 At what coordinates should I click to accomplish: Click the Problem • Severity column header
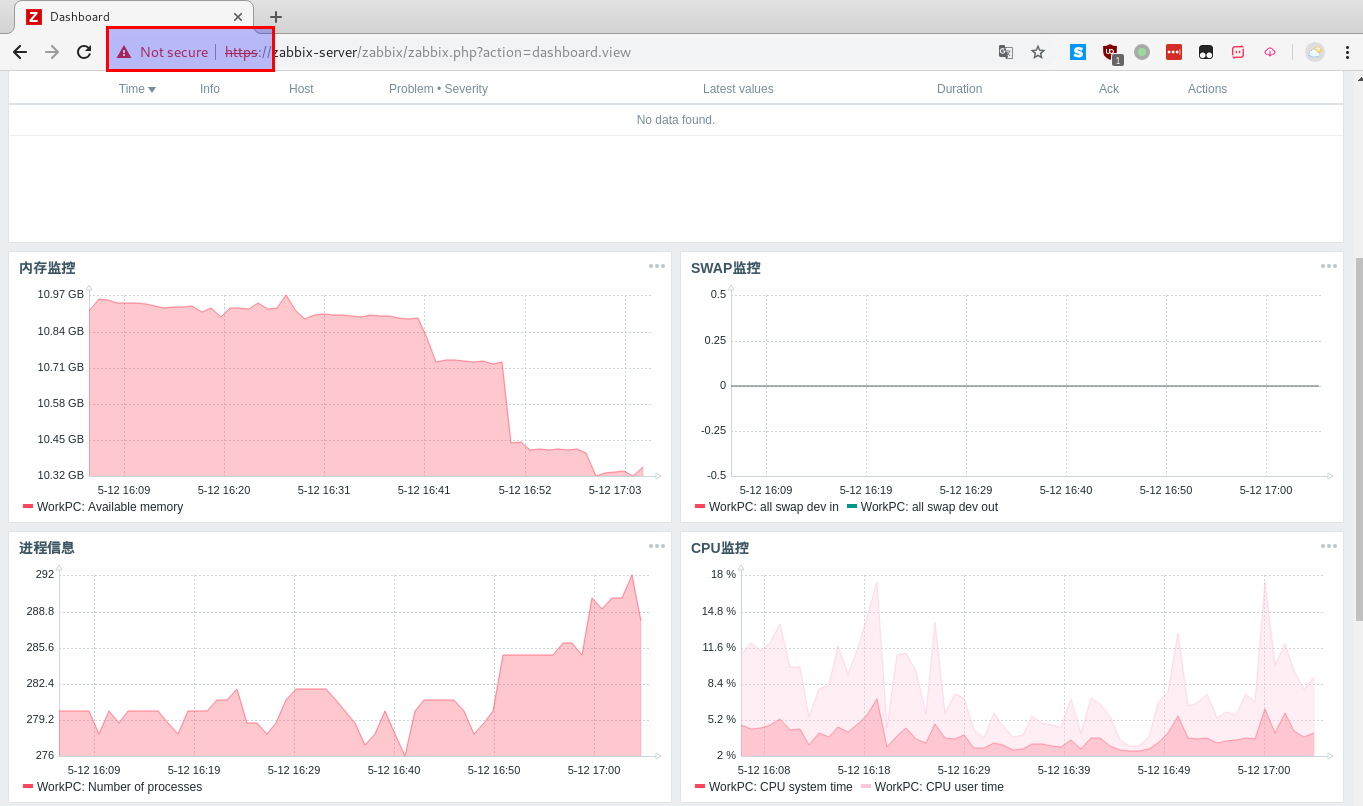(x=438, y=89)
